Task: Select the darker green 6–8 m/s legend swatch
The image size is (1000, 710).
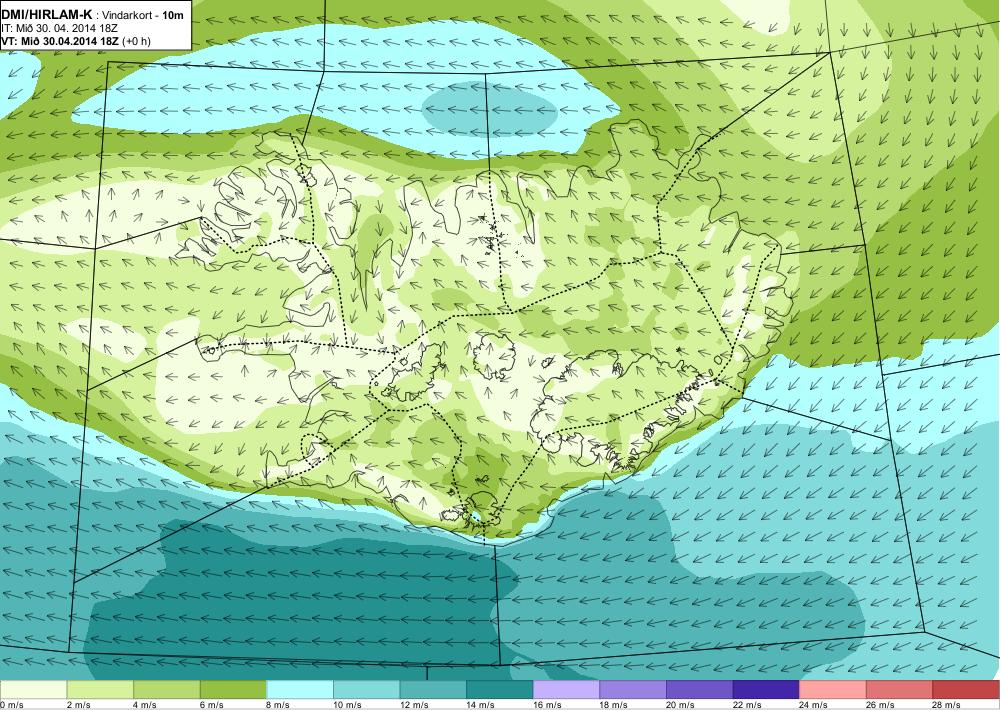Action: (x=233, y=690)
